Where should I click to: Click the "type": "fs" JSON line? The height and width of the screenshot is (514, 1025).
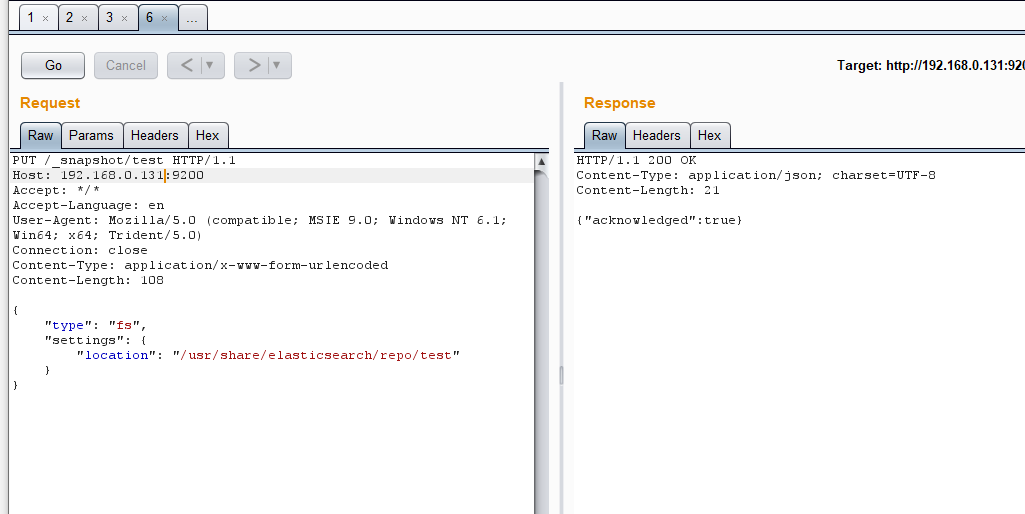tap(96, 326)
